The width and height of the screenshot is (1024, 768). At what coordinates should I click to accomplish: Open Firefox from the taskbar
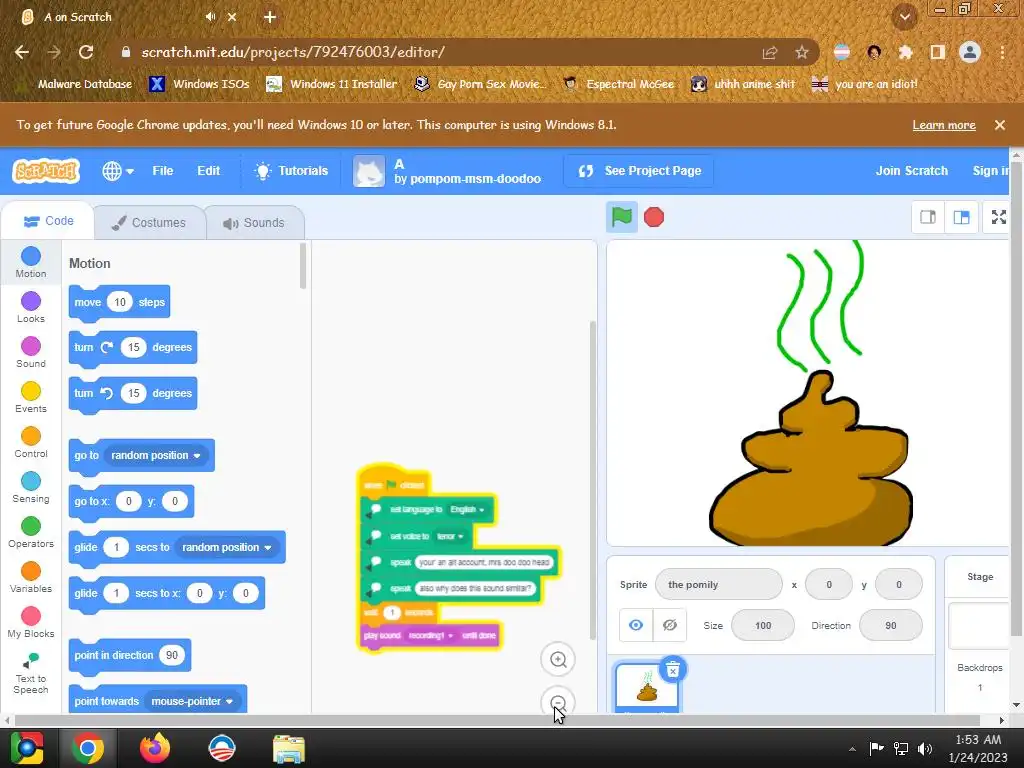click(155, 748)
